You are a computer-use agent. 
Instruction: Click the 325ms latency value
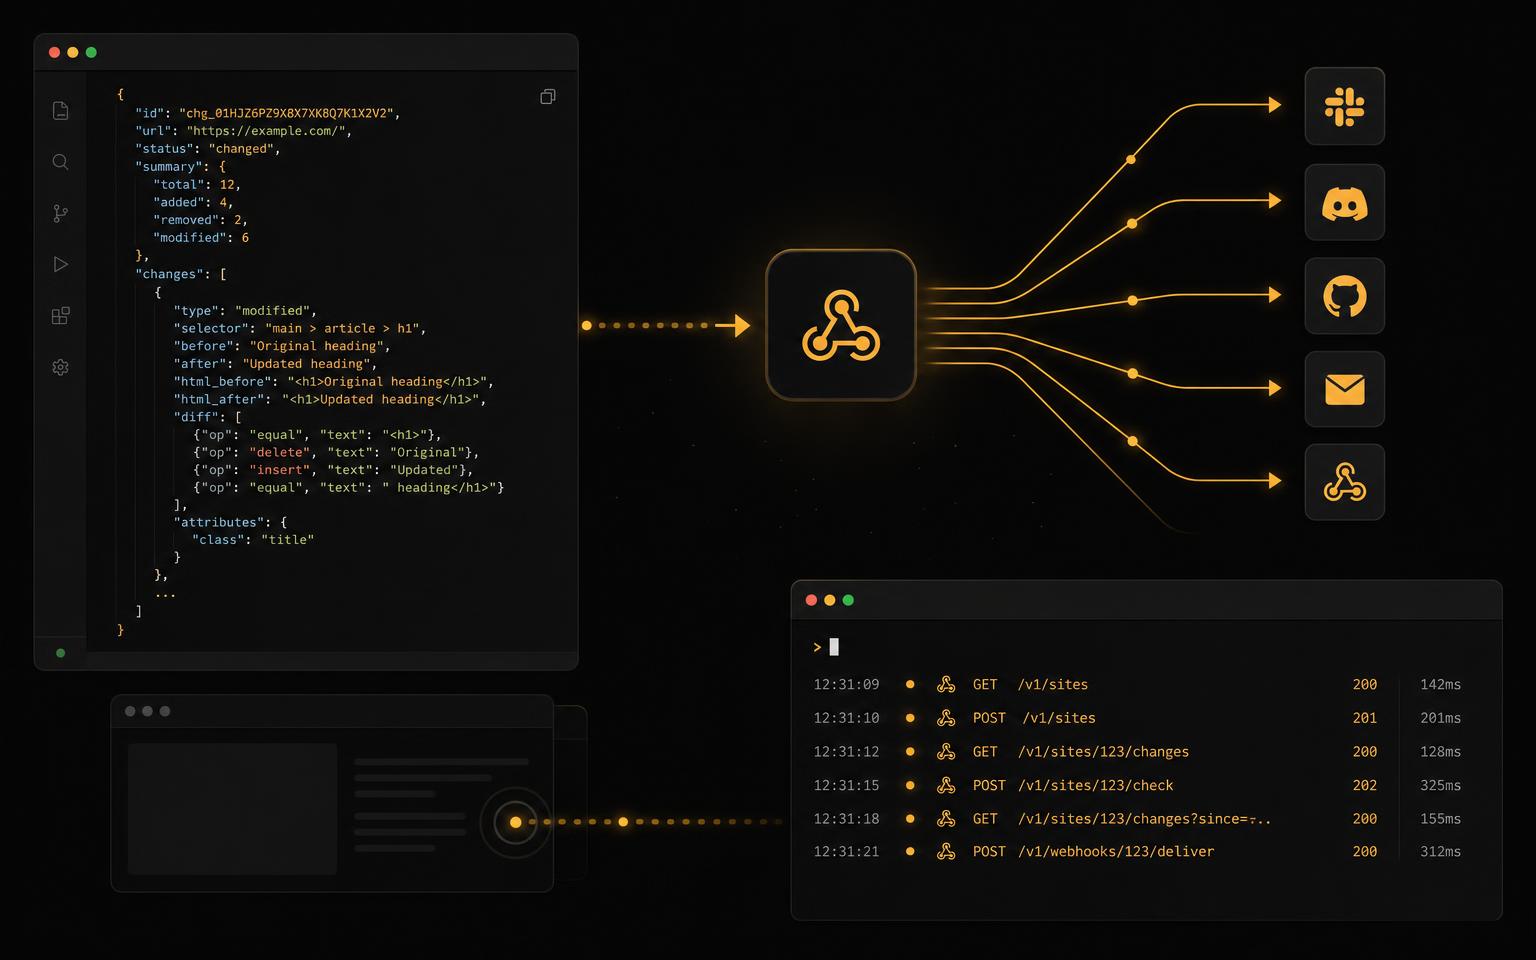pyautogui.click(x=1441, y=785)
